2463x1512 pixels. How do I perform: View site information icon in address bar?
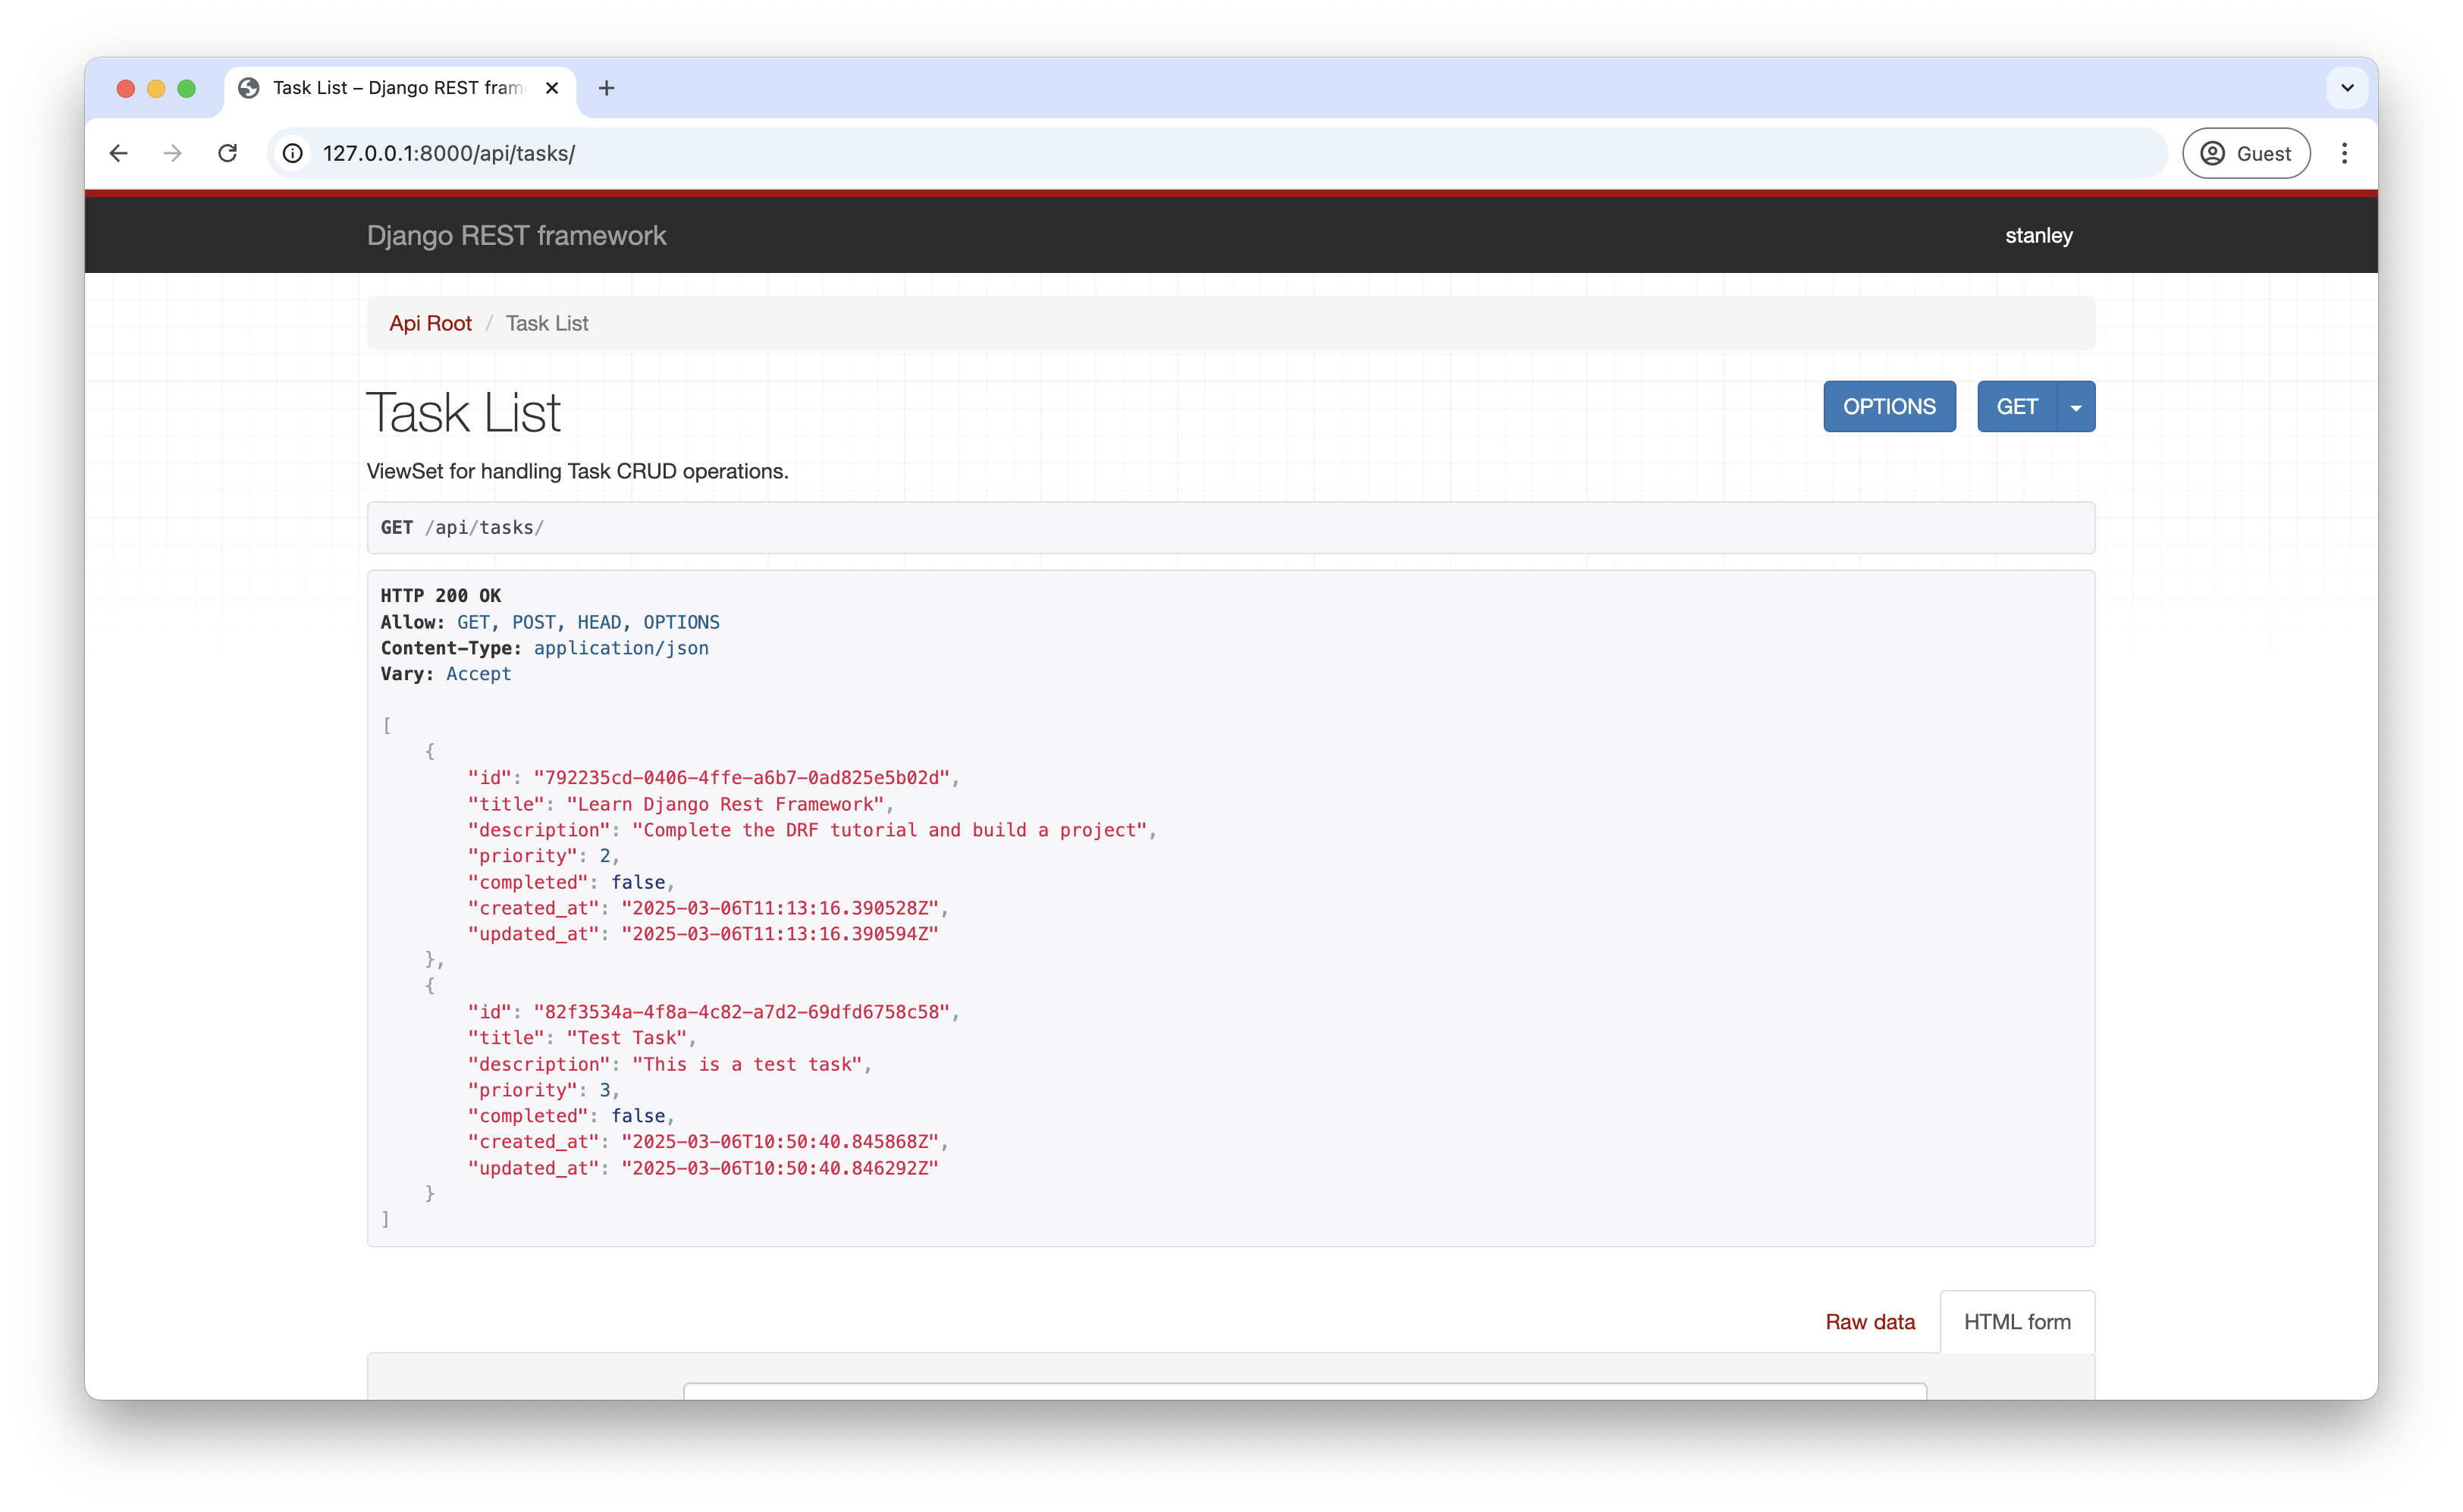(293, 153)
